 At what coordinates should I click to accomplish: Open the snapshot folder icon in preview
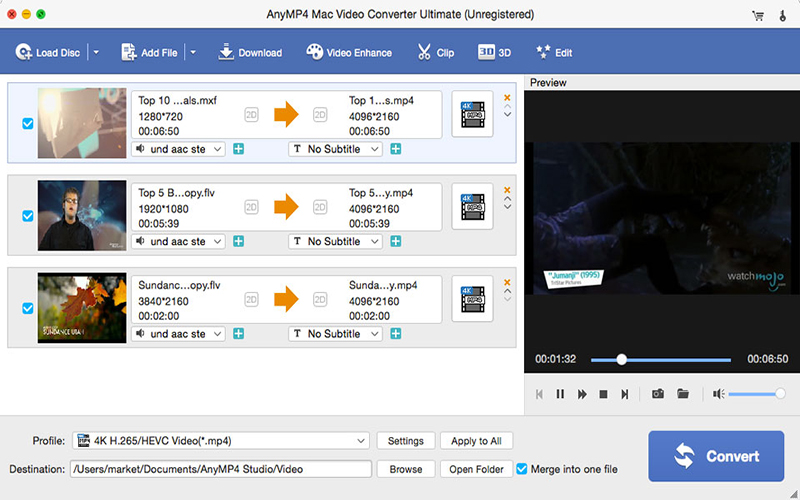point(683,394)
